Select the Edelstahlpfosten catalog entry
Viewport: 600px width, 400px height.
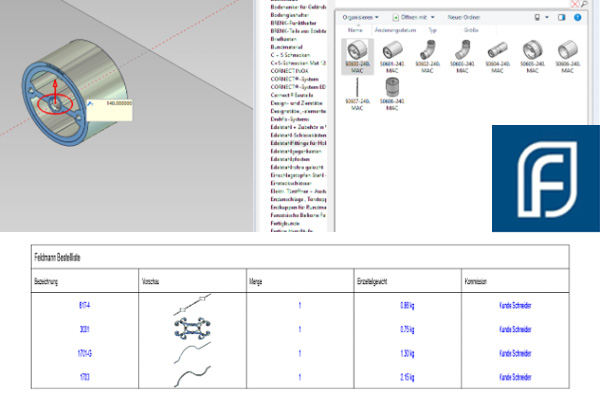point(290,159)
